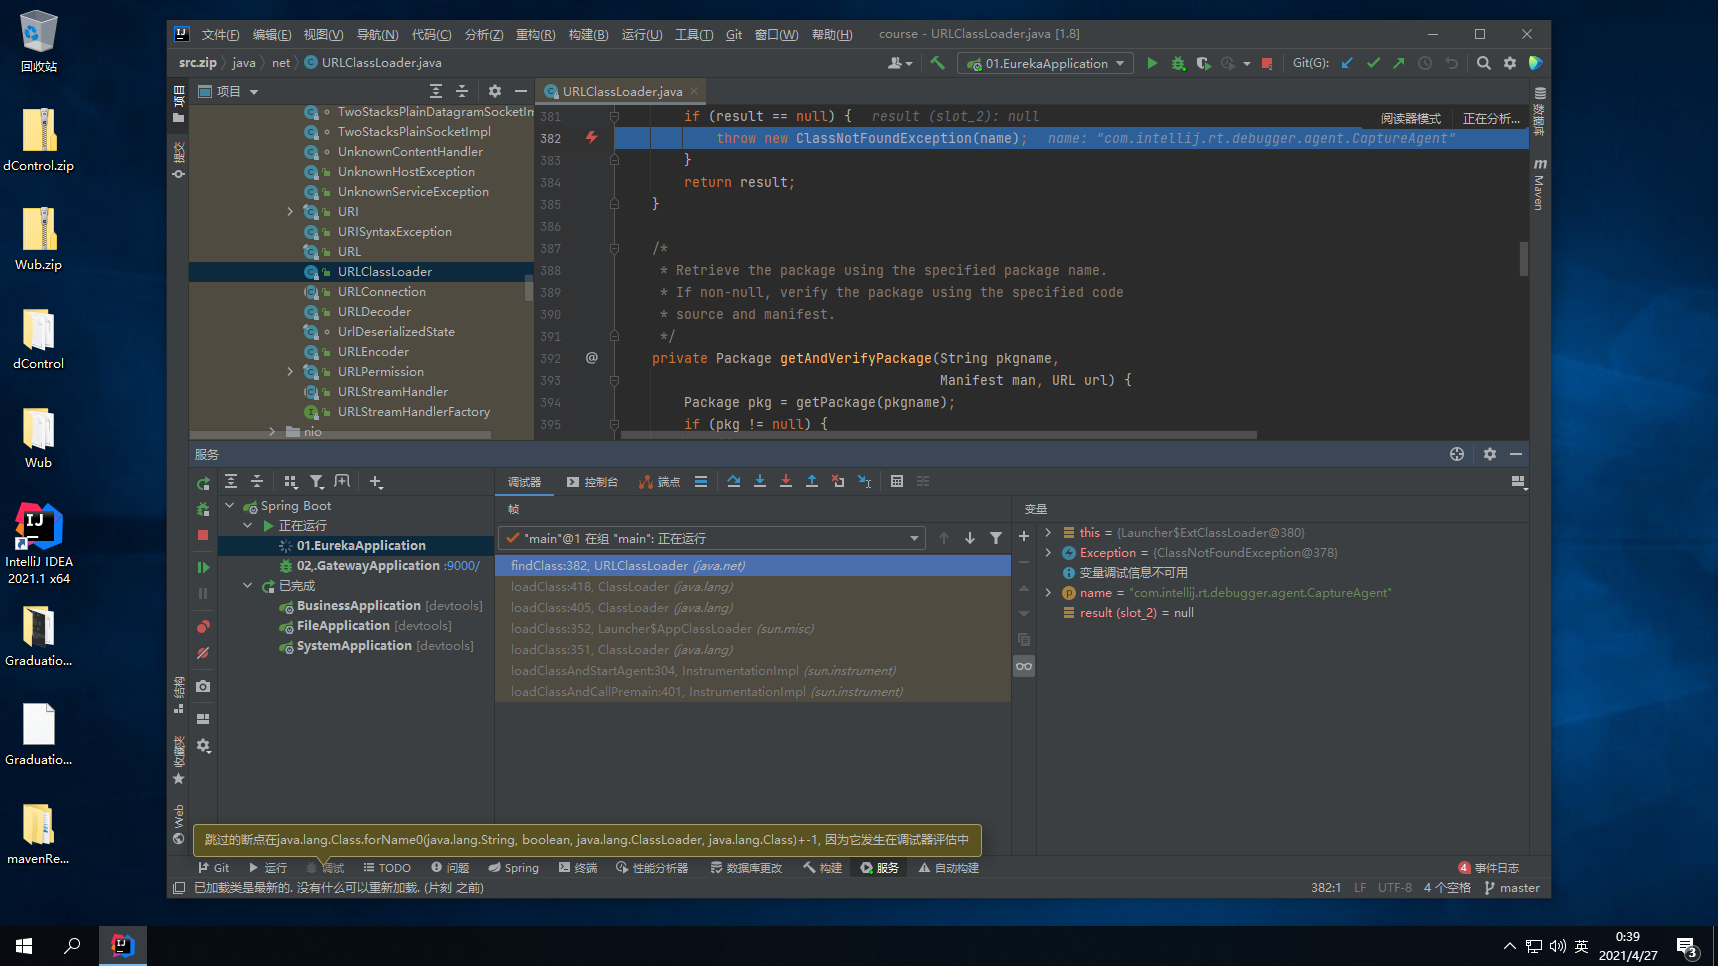Click Step Out icon in debugger toolbar

click(812, 481)
